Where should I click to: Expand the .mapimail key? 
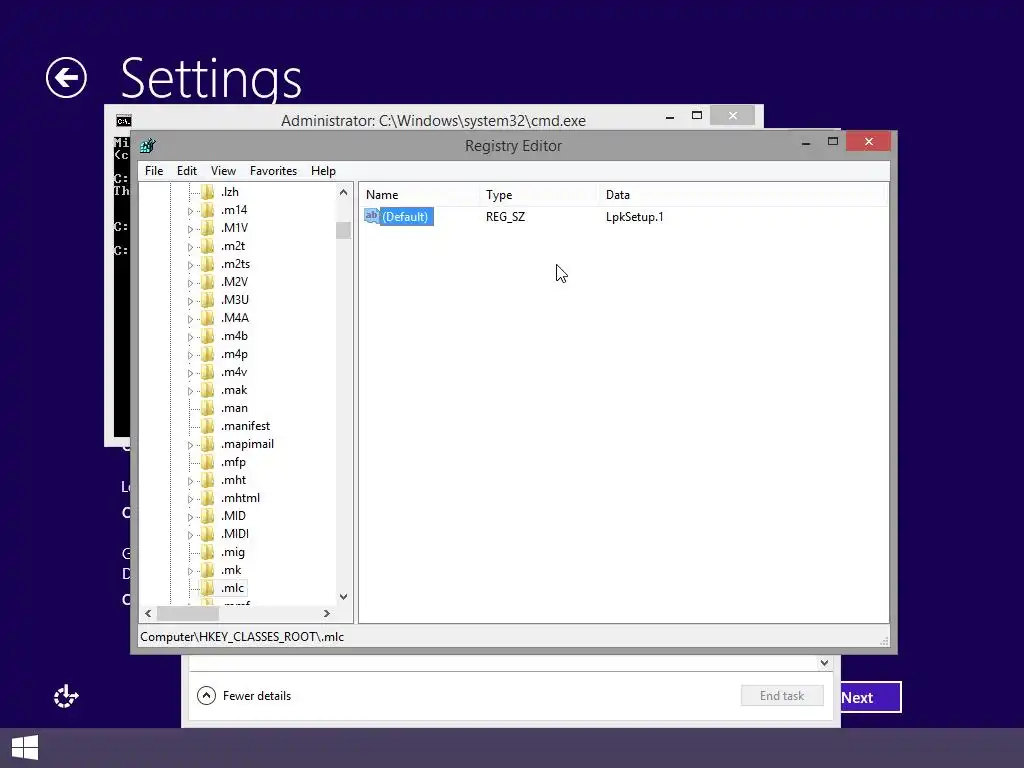pos(190,445)
